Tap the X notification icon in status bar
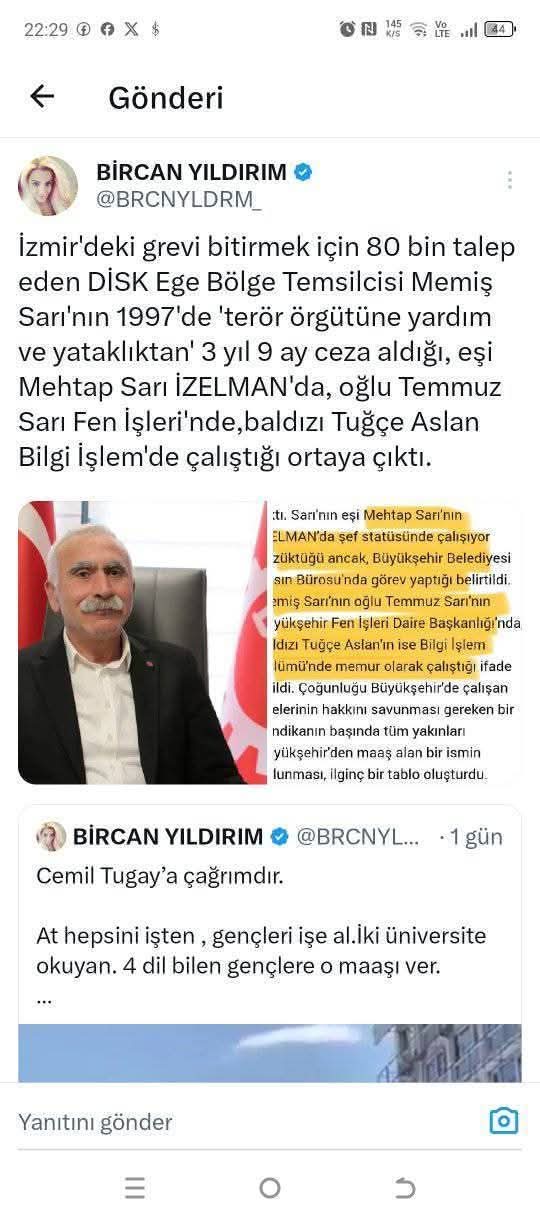 131,30
